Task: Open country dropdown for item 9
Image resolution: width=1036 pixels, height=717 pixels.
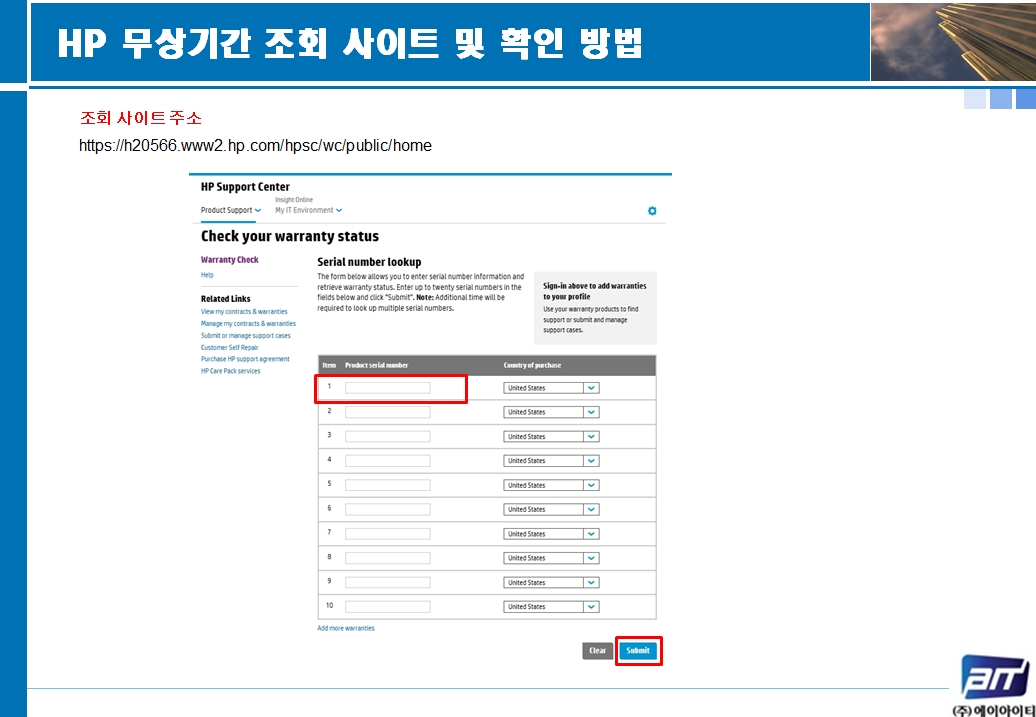Action: pyautogui.click(x=551, y=583)
